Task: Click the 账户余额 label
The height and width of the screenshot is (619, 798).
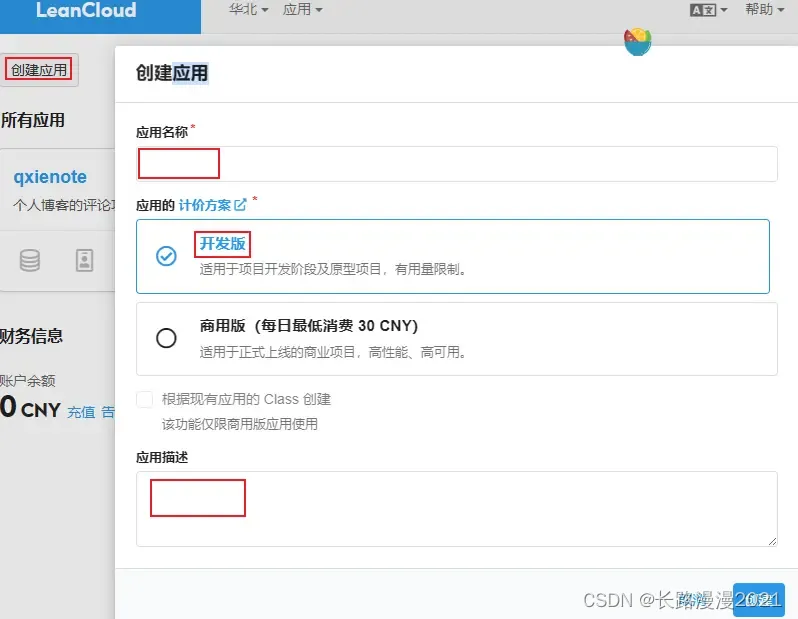Action: (x=27, y=381)
